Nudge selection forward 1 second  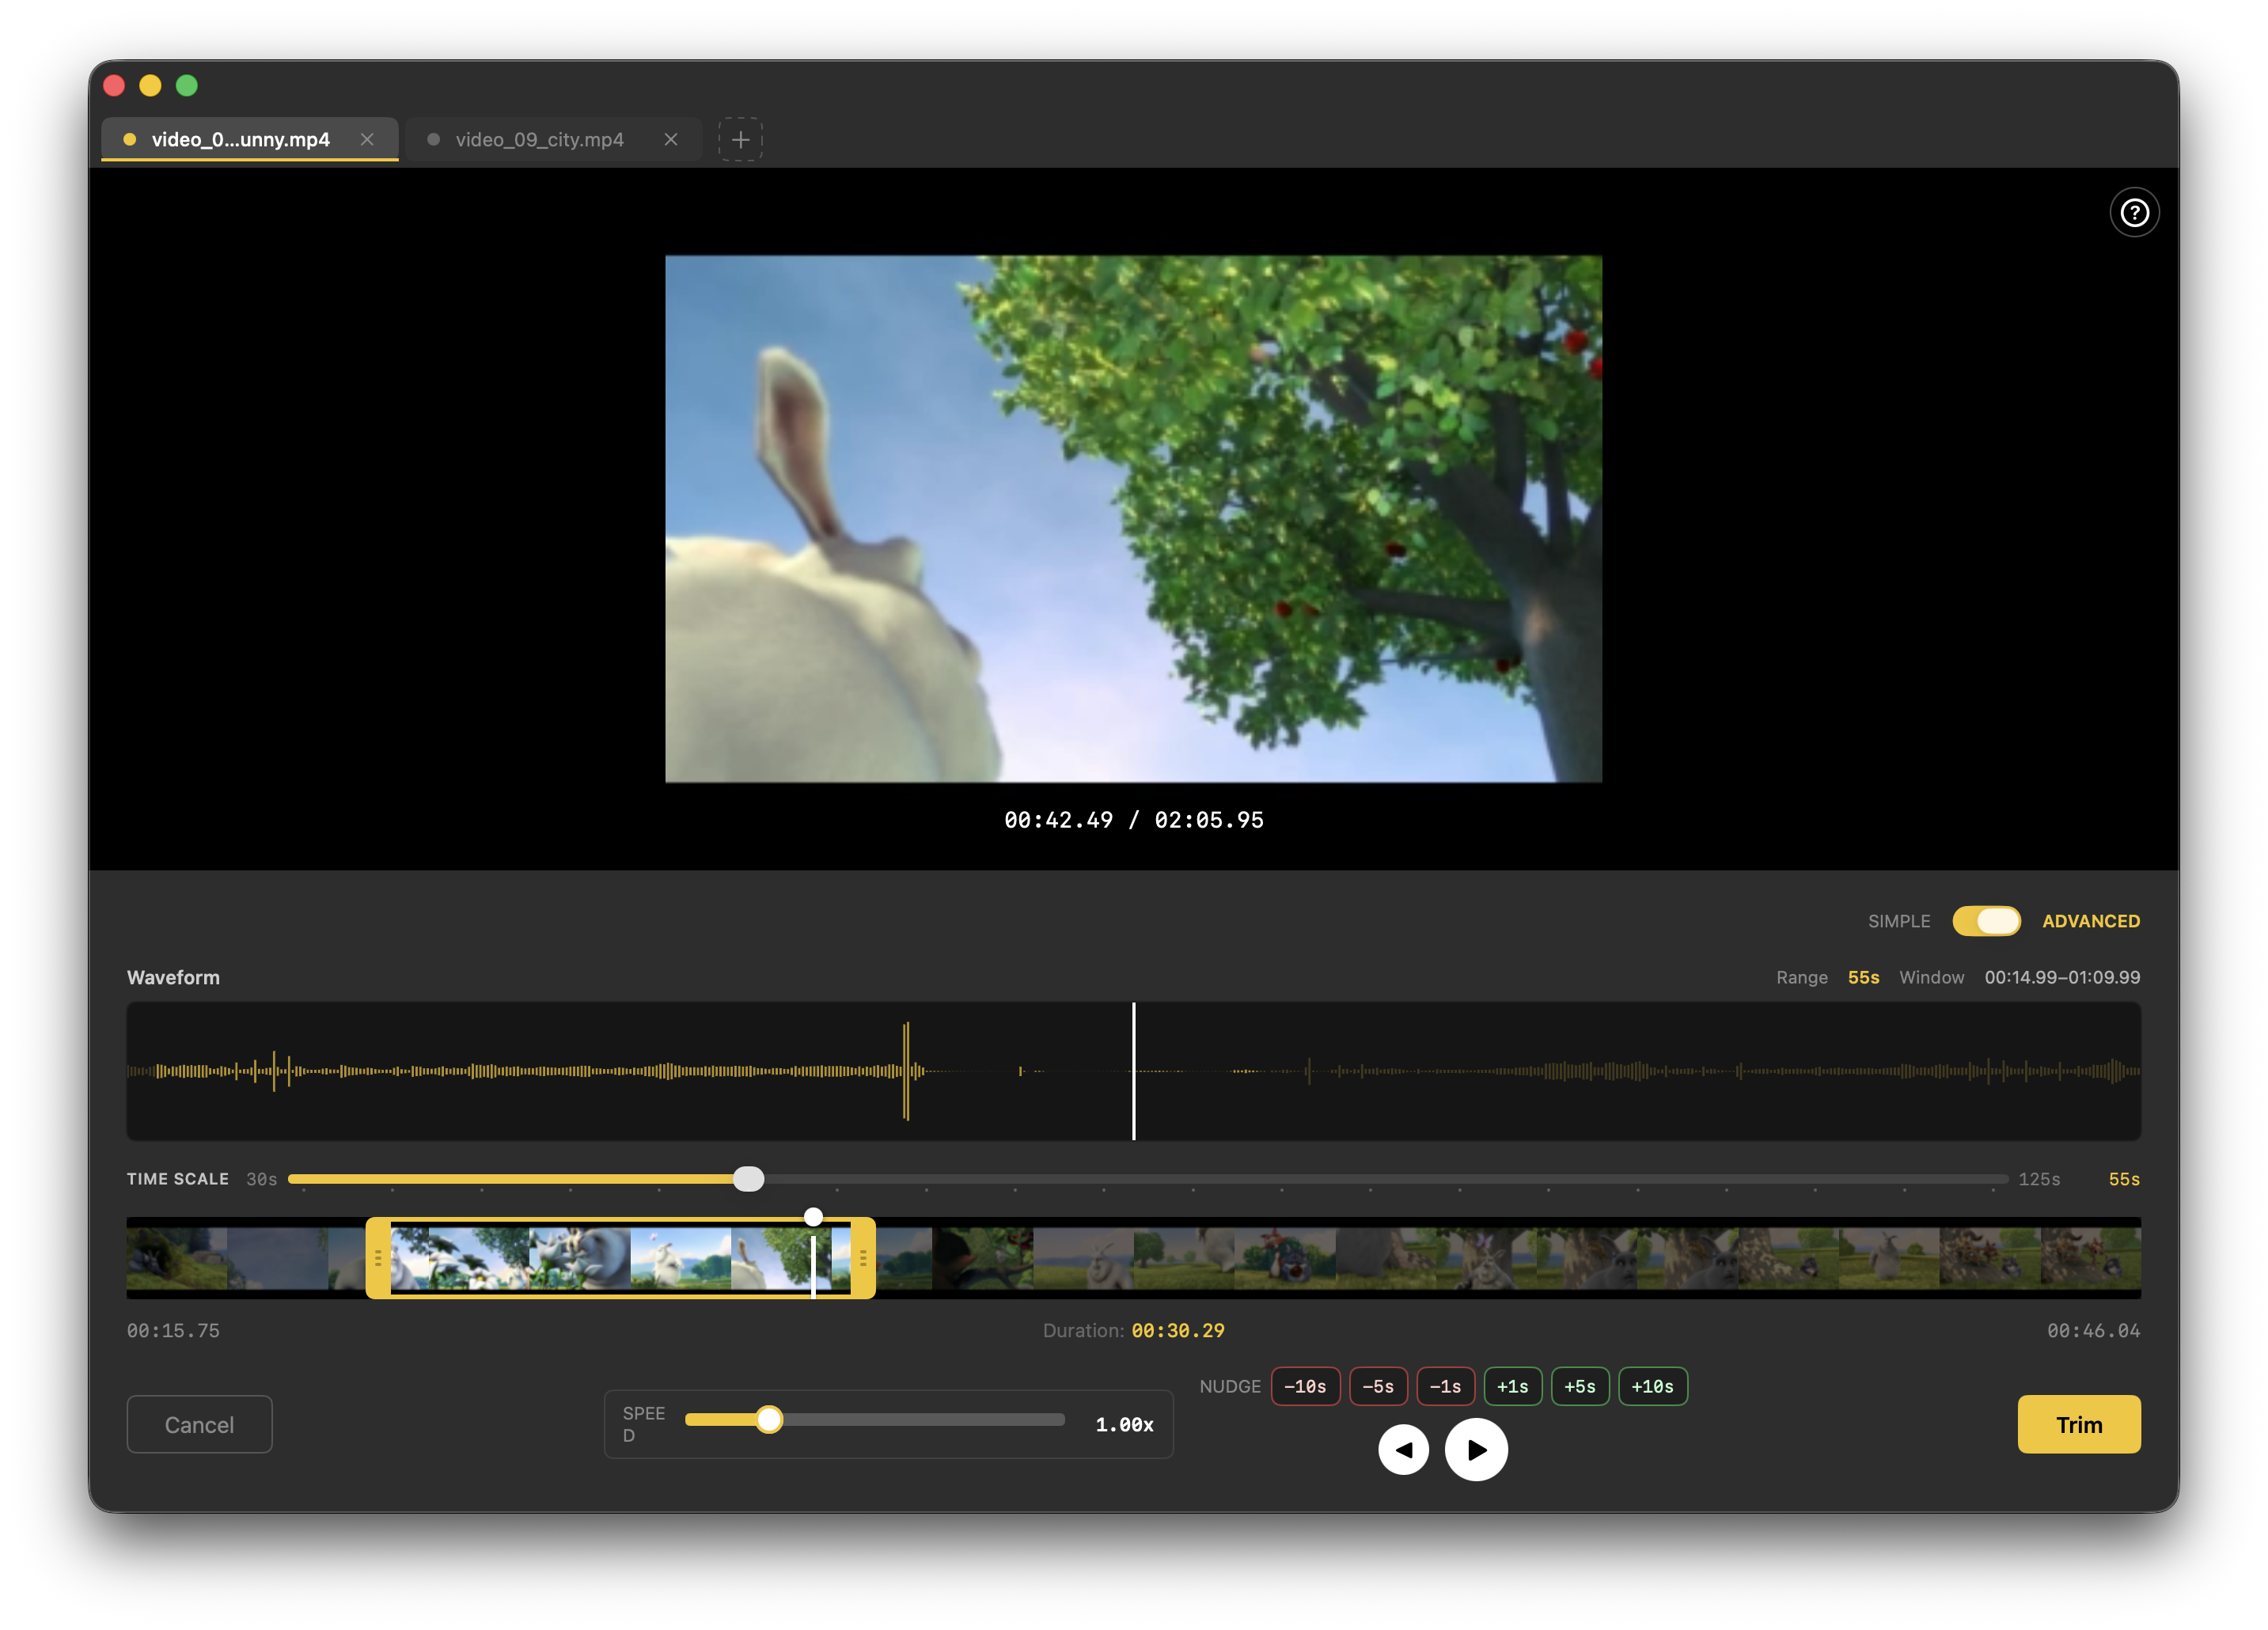point(1512,1386)
